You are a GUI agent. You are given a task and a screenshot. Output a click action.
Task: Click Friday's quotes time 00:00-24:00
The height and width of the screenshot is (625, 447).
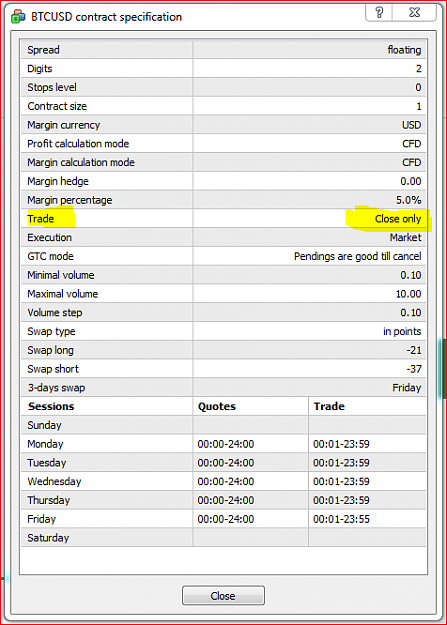(x=226, y=519)
